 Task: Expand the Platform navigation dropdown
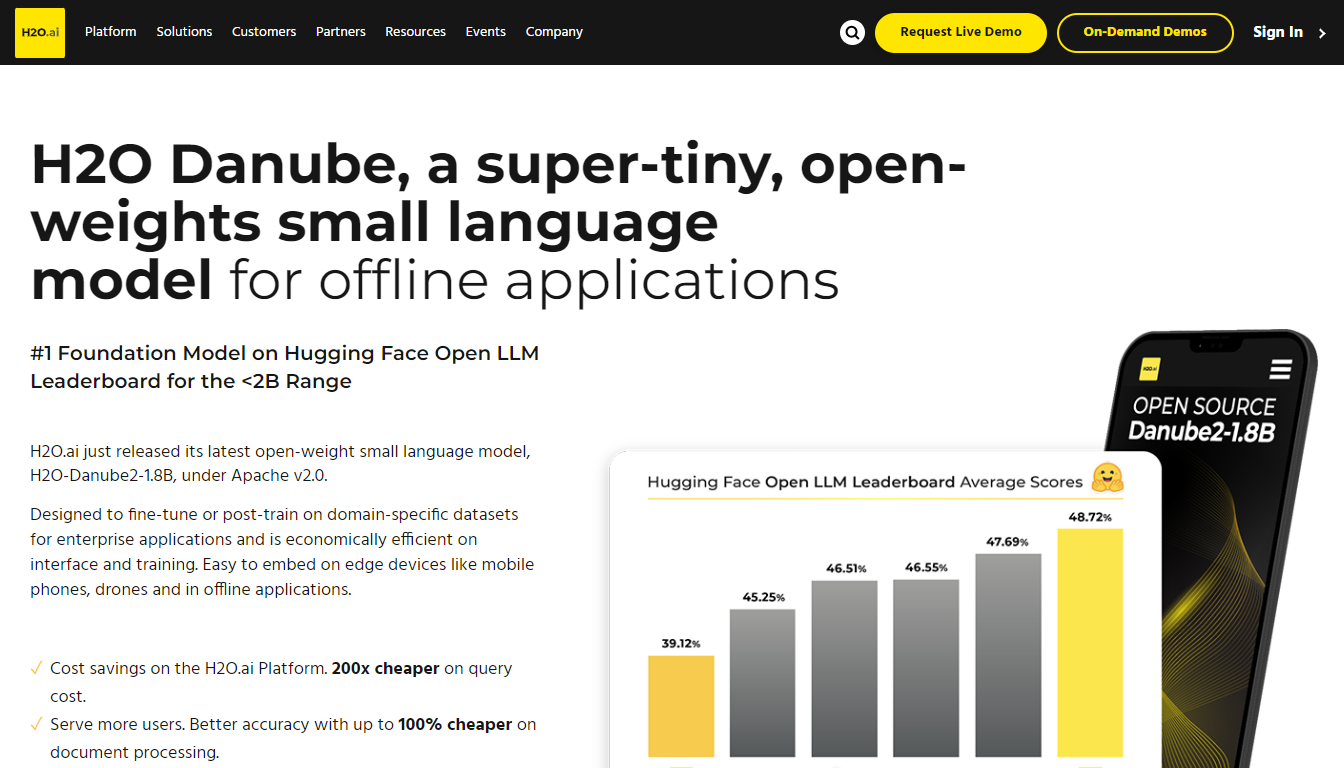coord(110,32)
